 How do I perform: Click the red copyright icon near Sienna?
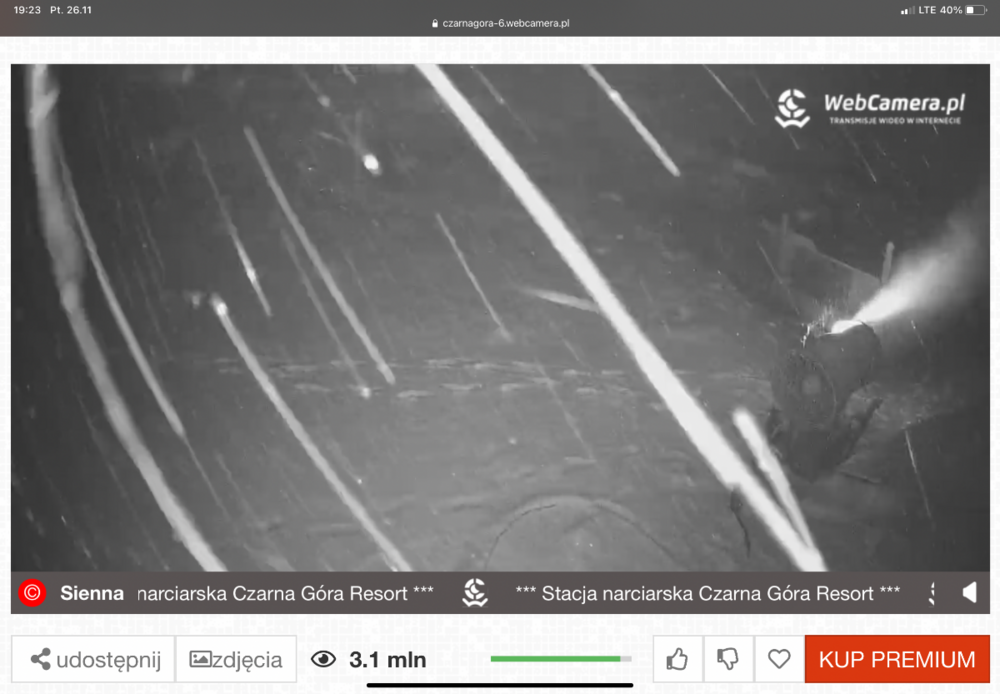(32, 593)
